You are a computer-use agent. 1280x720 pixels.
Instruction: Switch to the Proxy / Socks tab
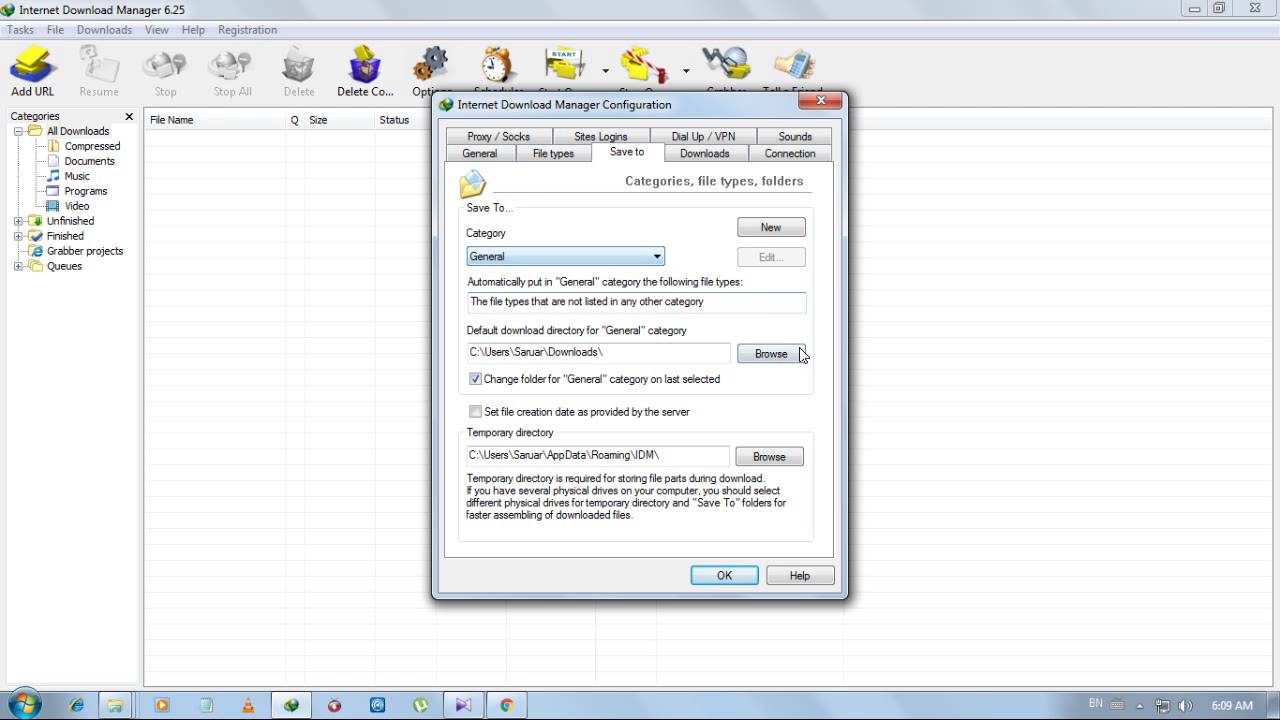[498, 136]
